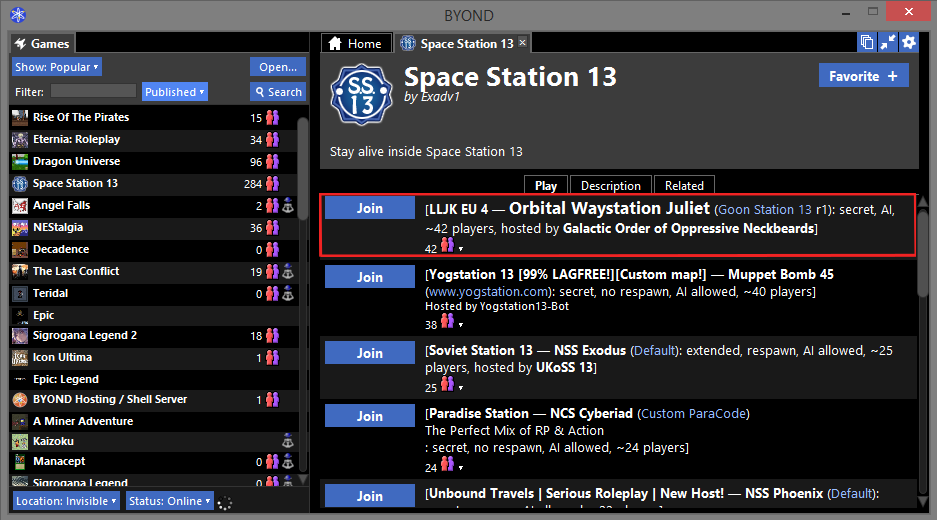The height and width of the screenshot is (521, 938).
Task: Expand player list arrow for Paradise Station
Action: coord(461,468)
